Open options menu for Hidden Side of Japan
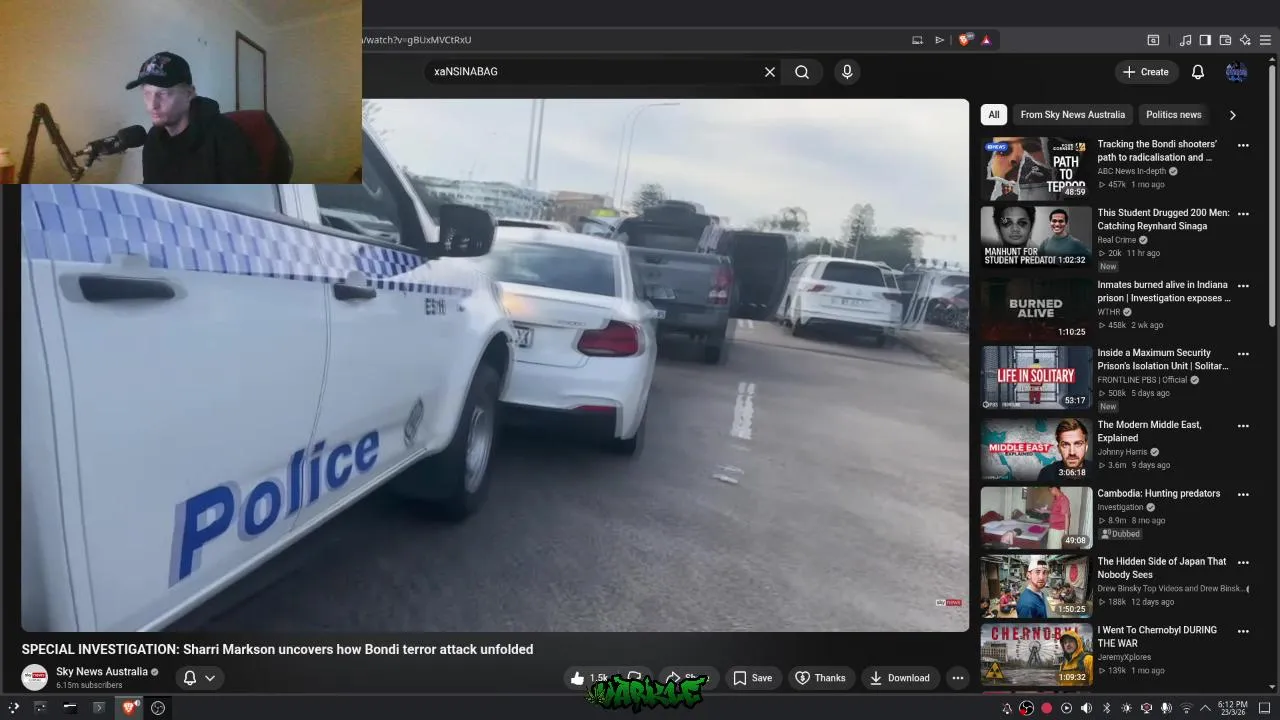Viewport: 1280px width, 720px height. pos(1243,563)
